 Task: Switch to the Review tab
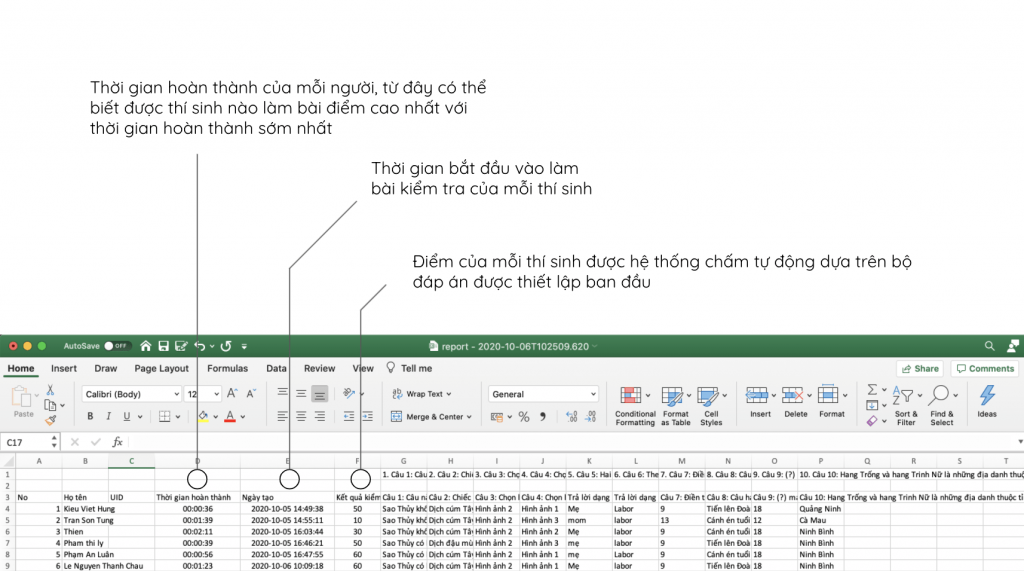[319, 368]
